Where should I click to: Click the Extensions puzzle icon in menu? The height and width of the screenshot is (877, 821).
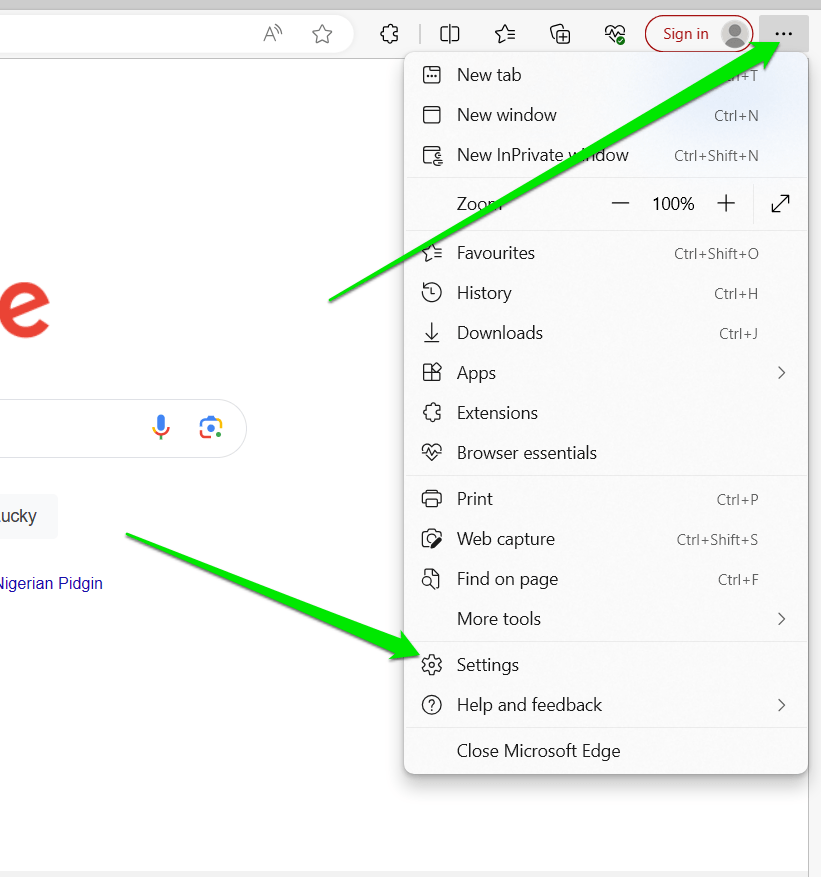tap(432, 413)
